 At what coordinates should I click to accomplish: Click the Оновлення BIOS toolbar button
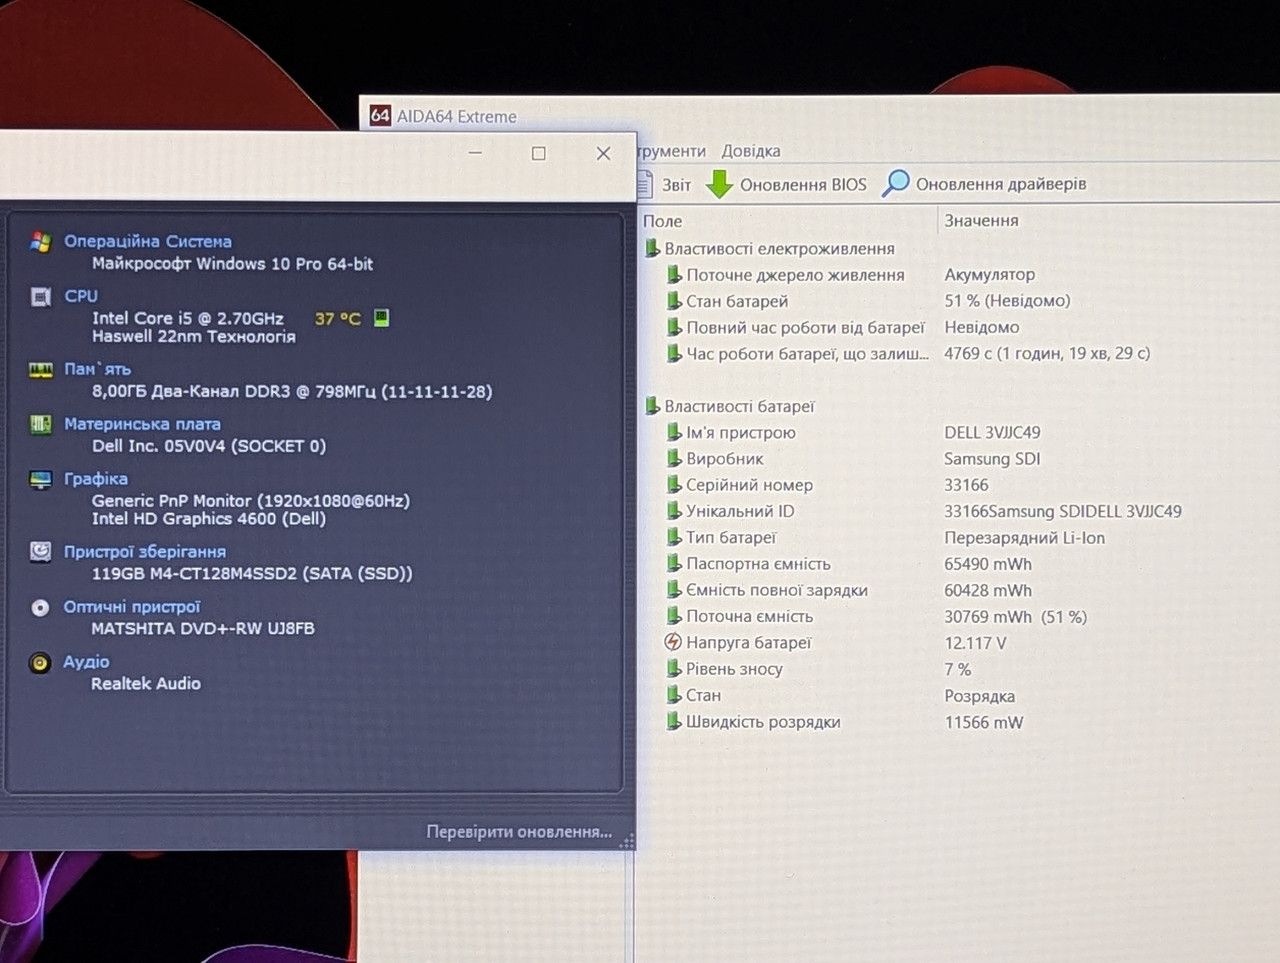[787, 184]
